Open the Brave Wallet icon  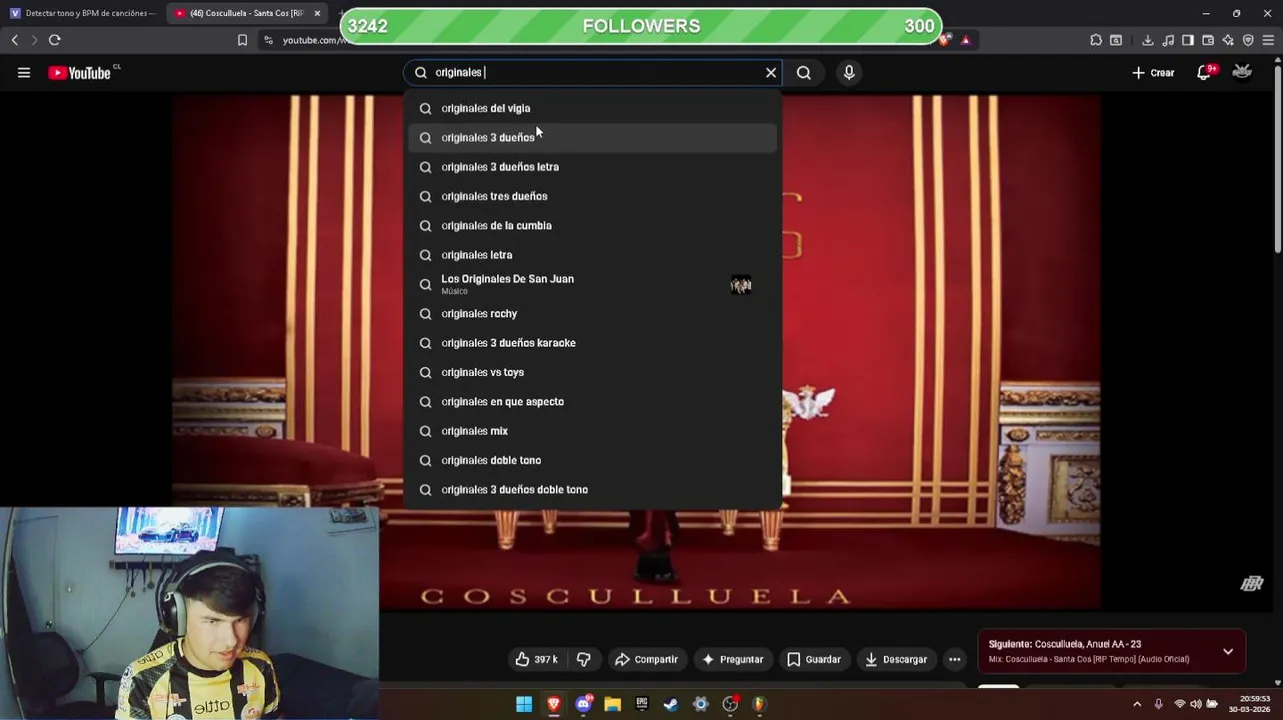1208,40
